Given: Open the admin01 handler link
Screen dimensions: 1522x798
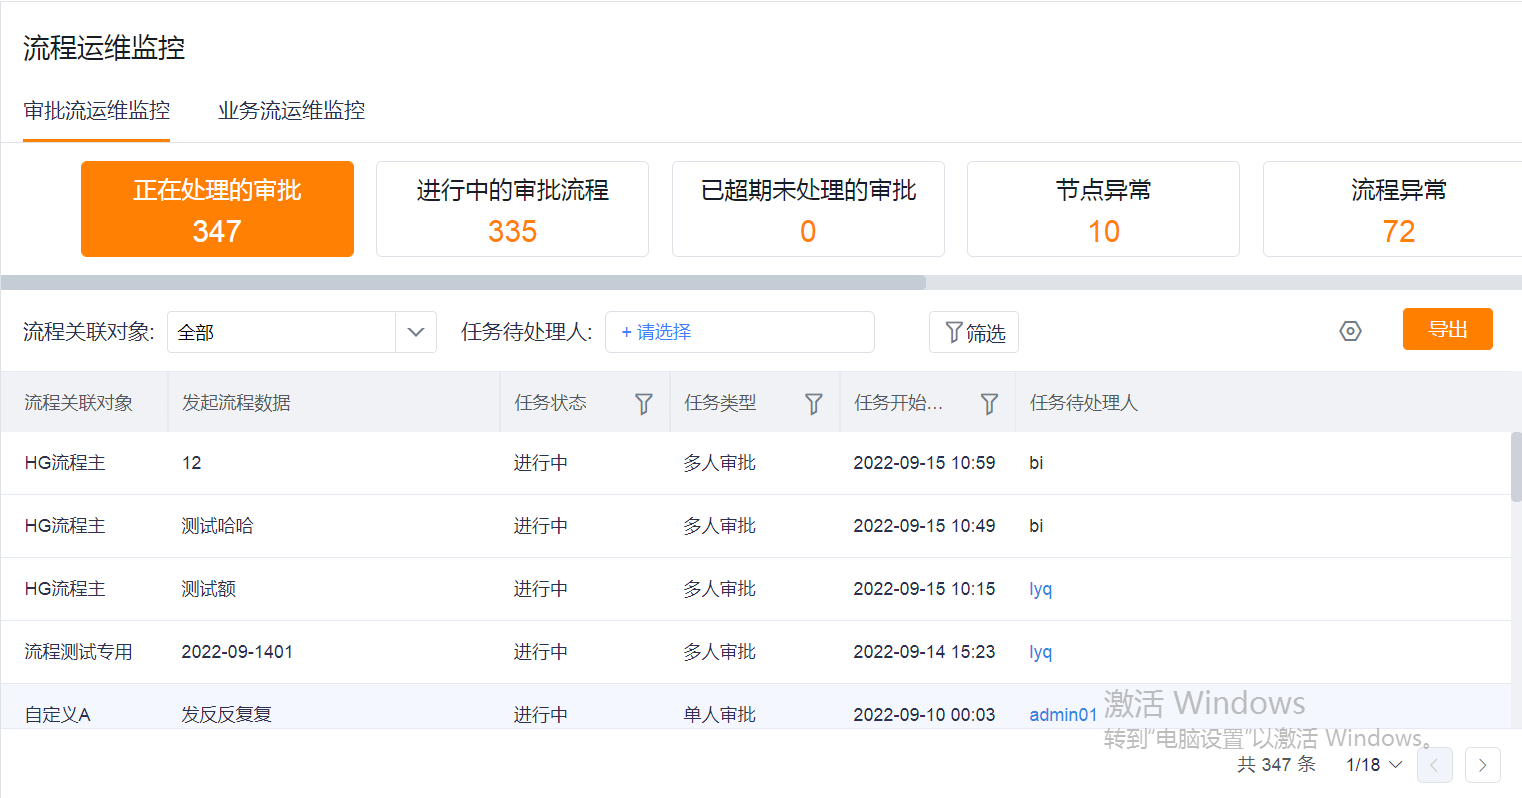Looking at the screenshot, I should [1063, 715].
